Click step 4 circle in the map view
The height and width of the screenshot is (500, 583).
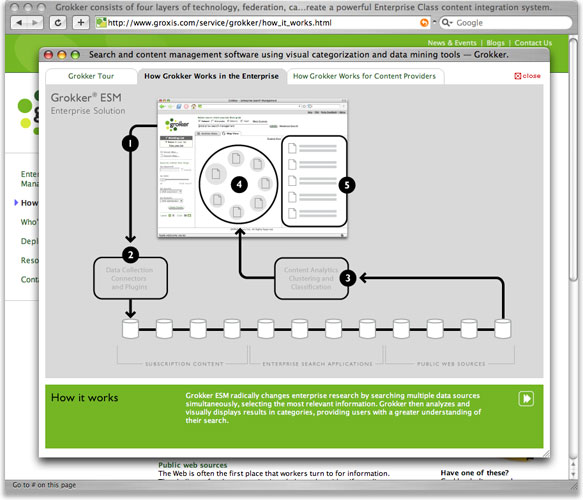[x=239, y=184]
